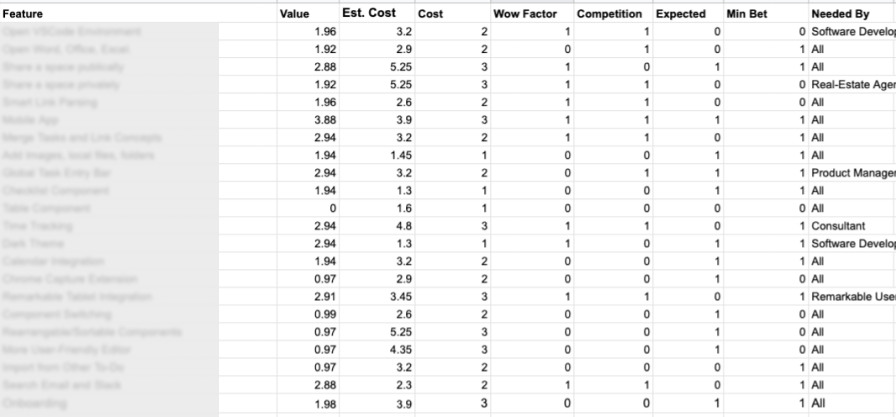
Task: Select the 2.91 Value cell
Action: click(308, 297)
